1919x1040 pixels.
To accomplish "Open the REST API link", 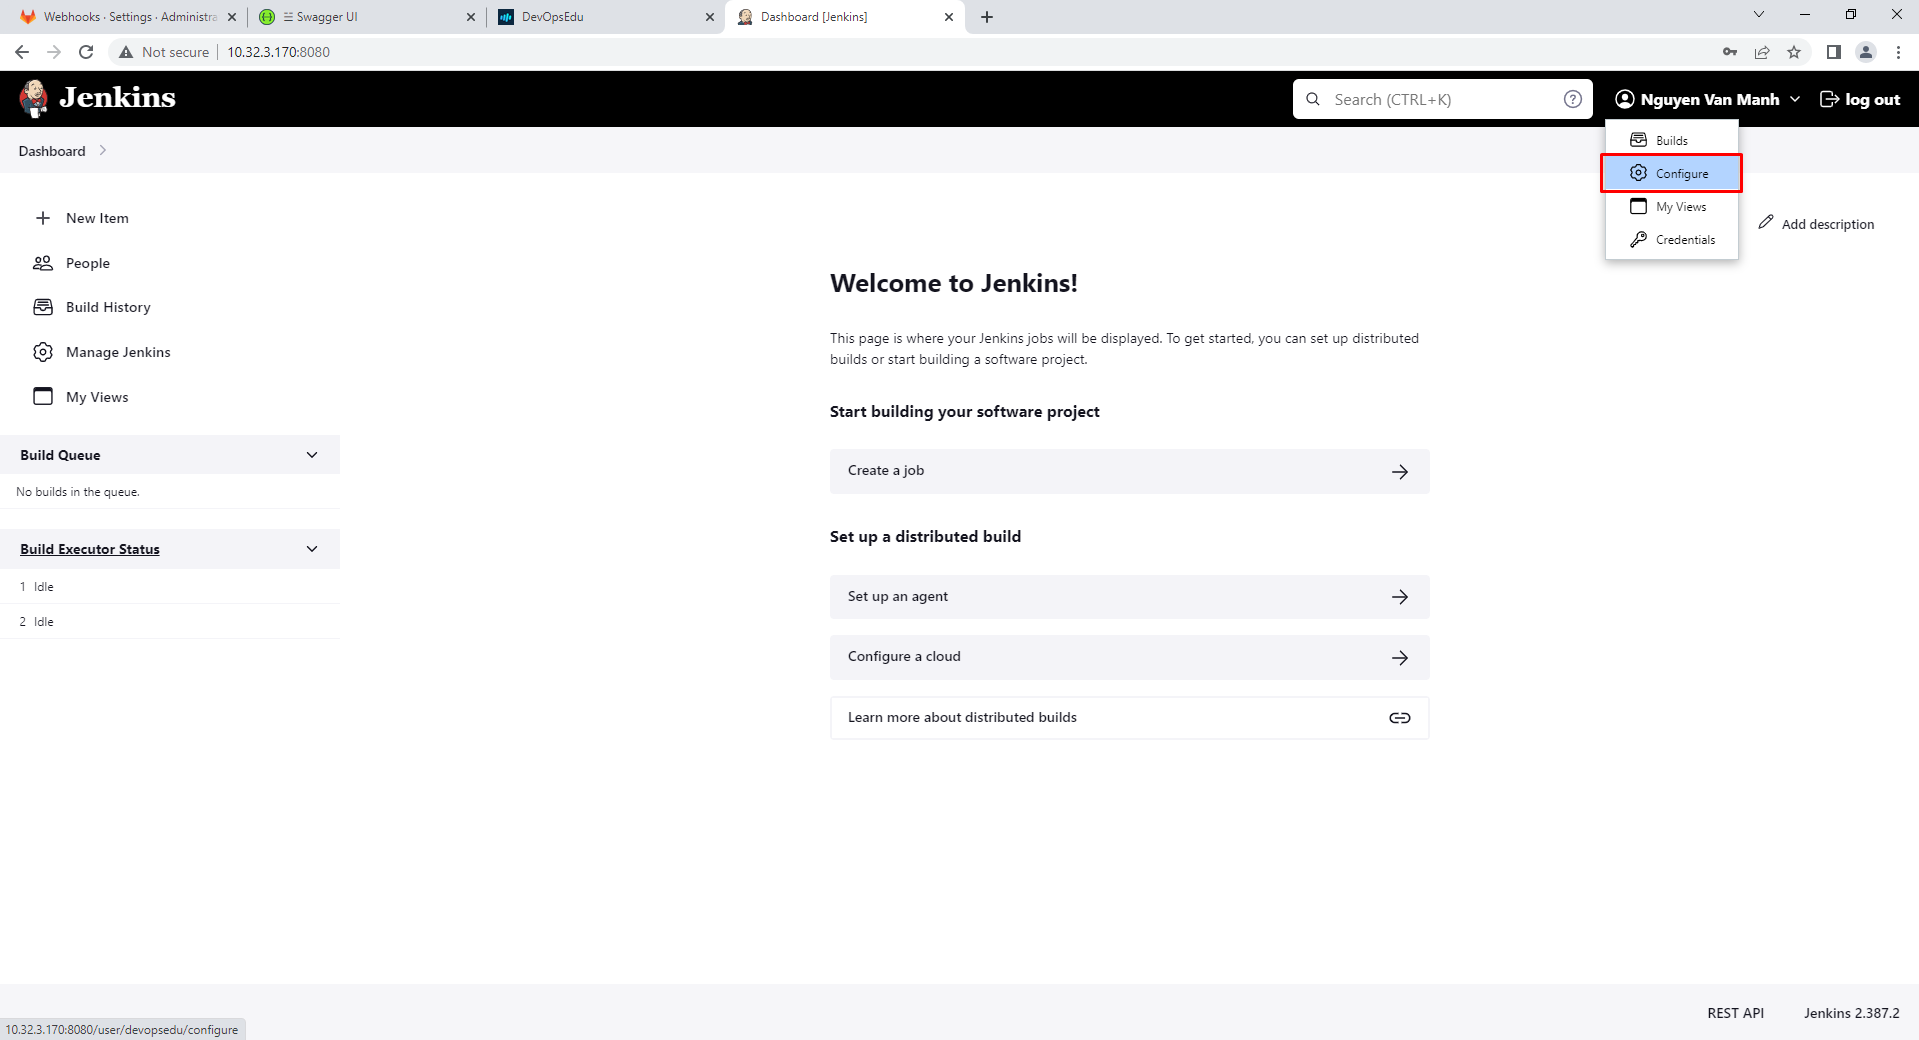I will click(x=1735, y=1013).
